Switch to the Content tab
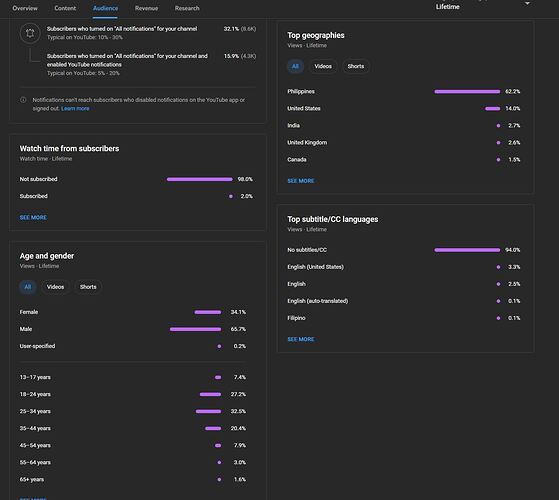The image size is (559, 500). pyautogui.click(x=65, y=8)
